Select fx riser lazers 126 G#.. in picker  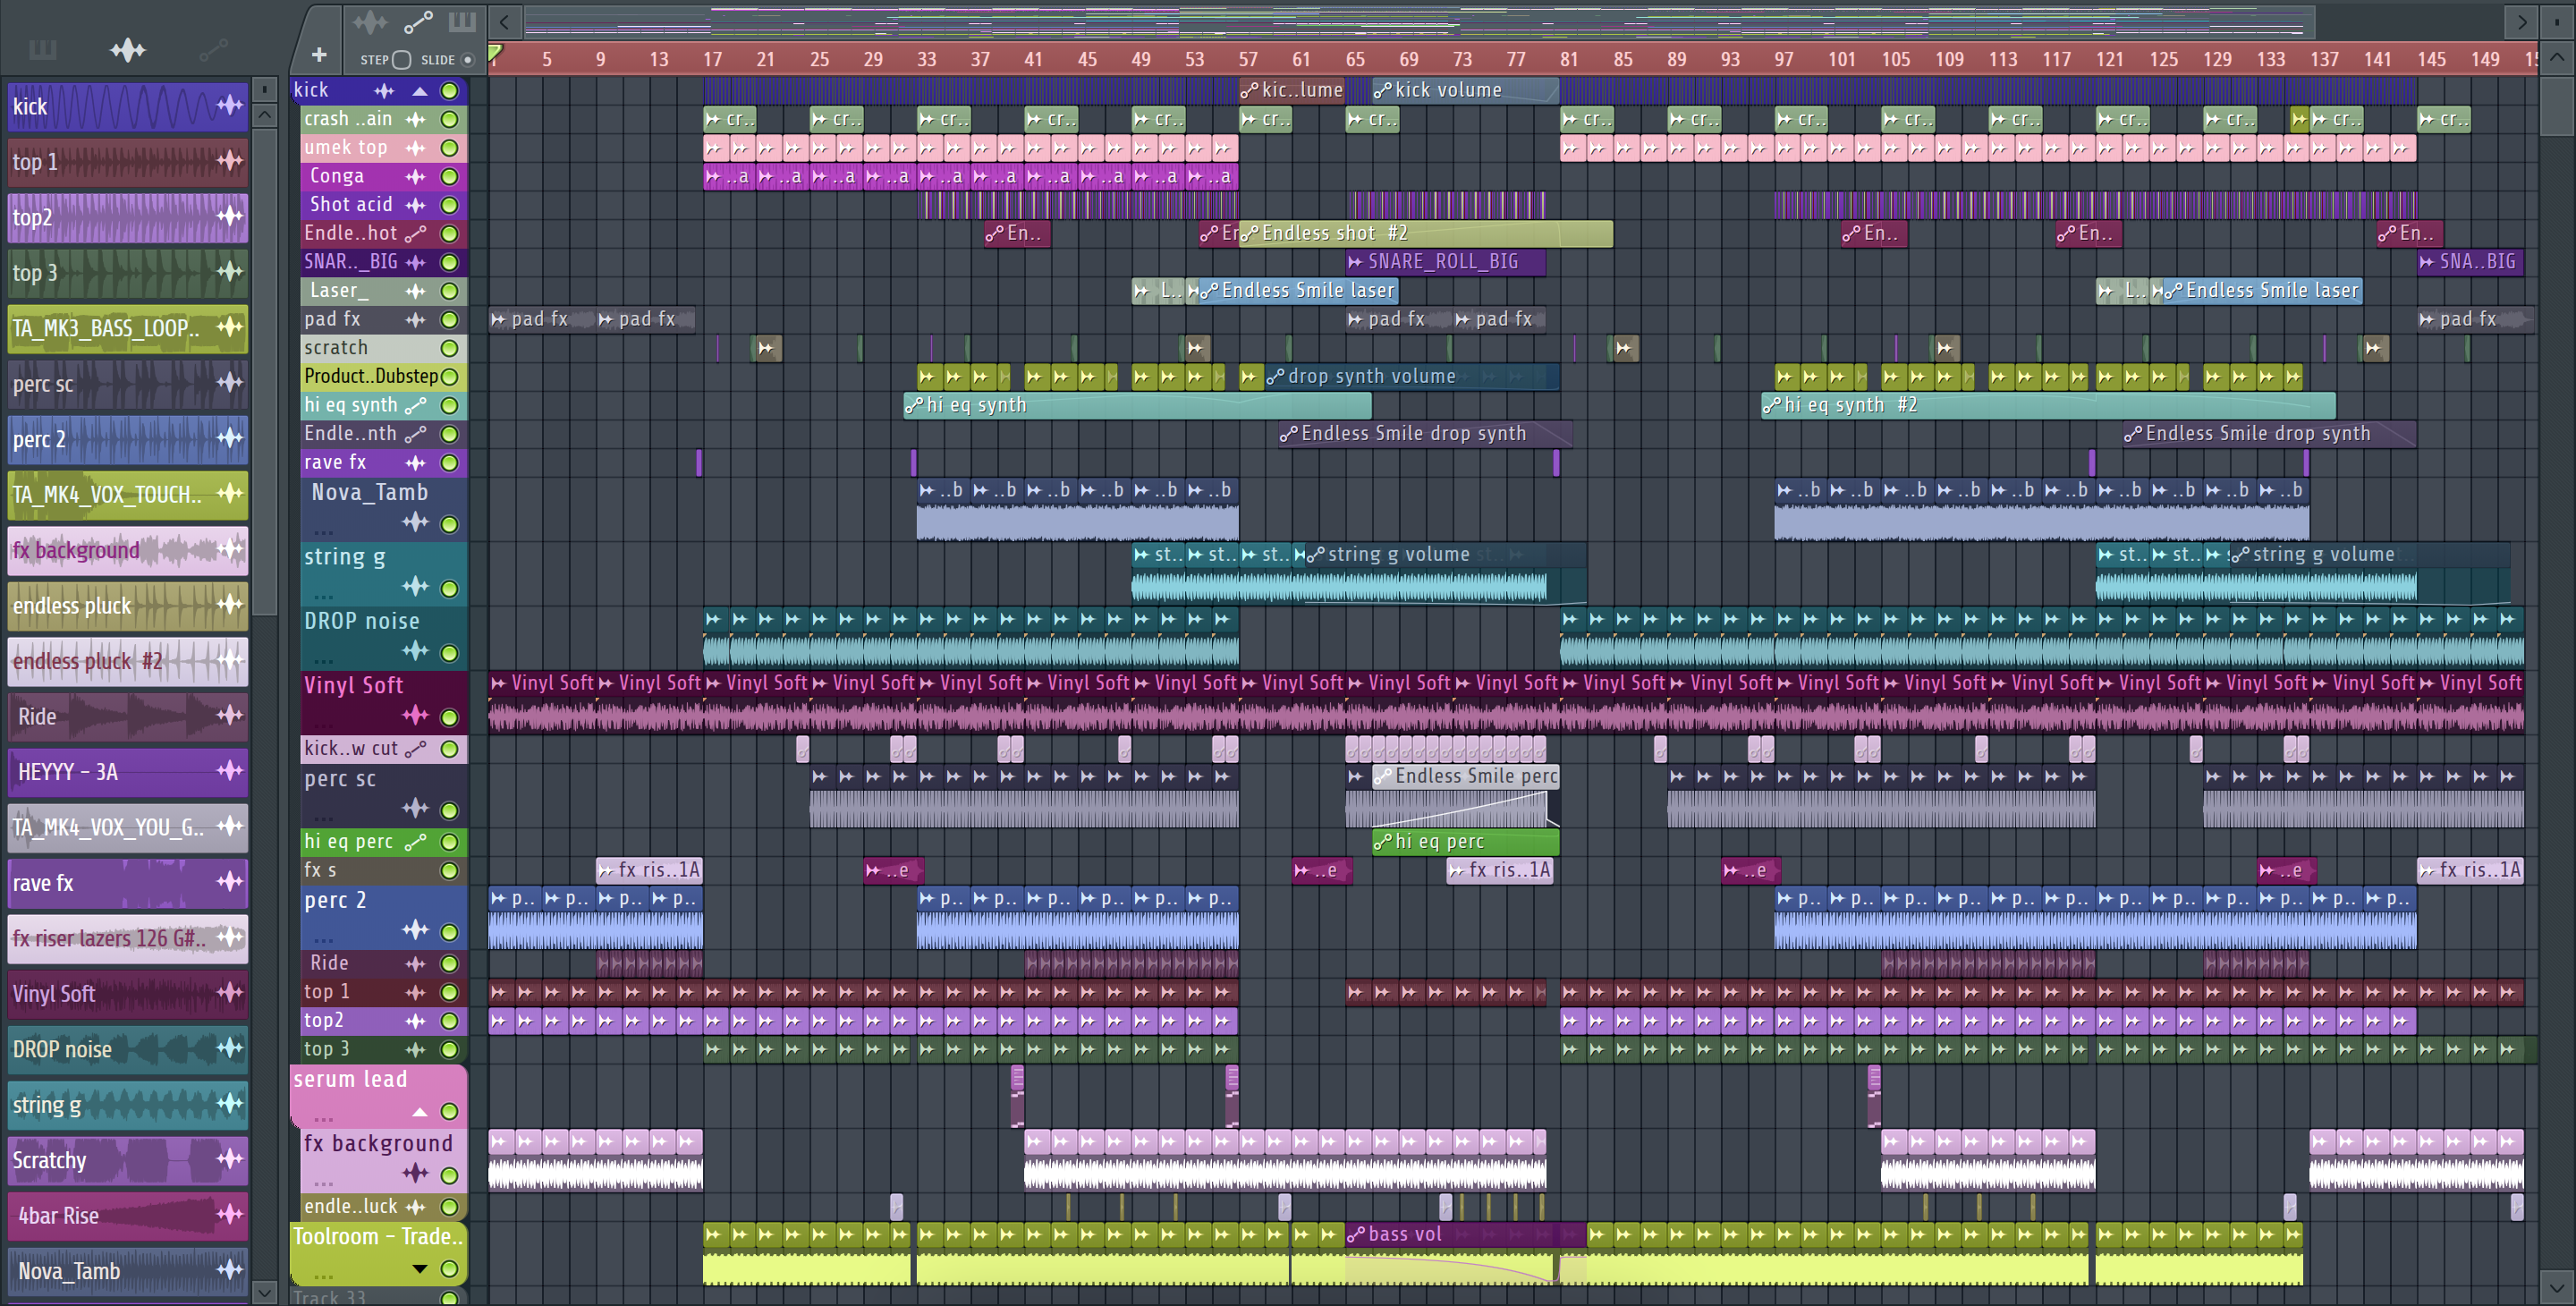point(127,938)
